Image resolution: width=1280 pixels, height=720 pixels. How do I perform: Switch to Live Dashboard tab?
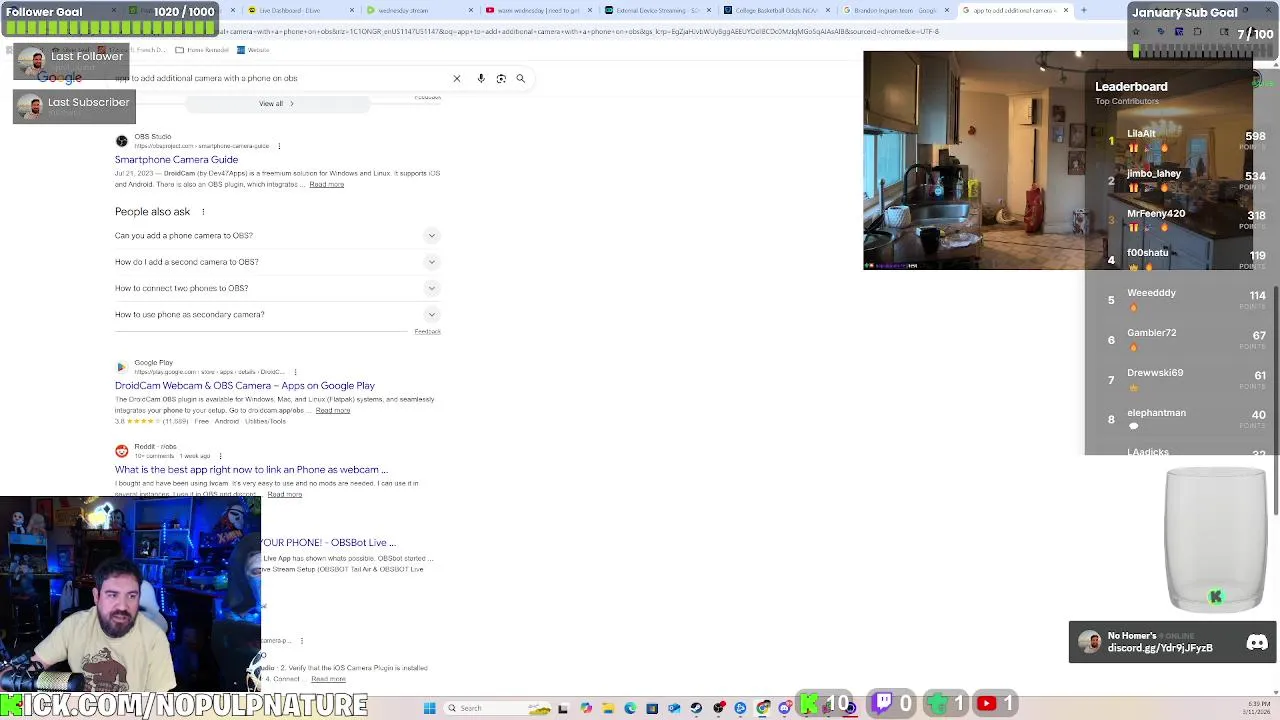(x=300, y=10)
